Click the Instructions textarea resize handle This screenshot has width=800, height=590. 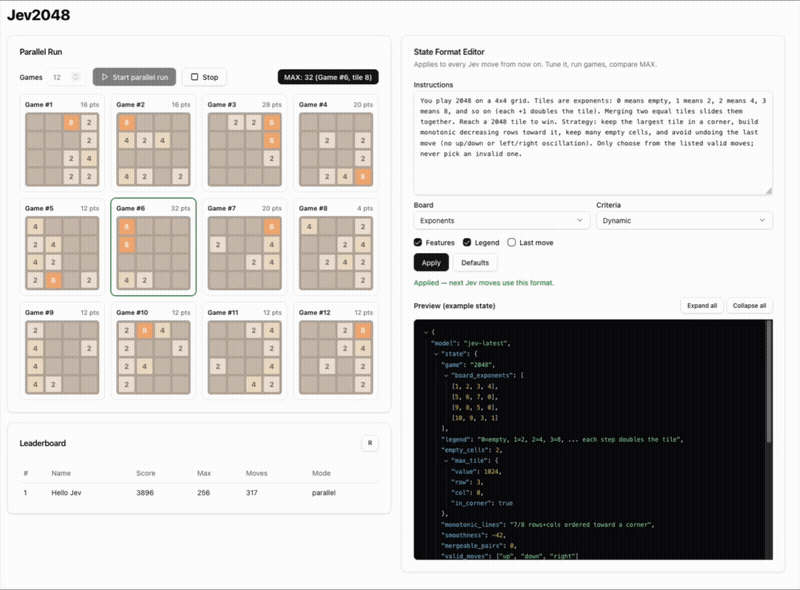tap(768, 191)
